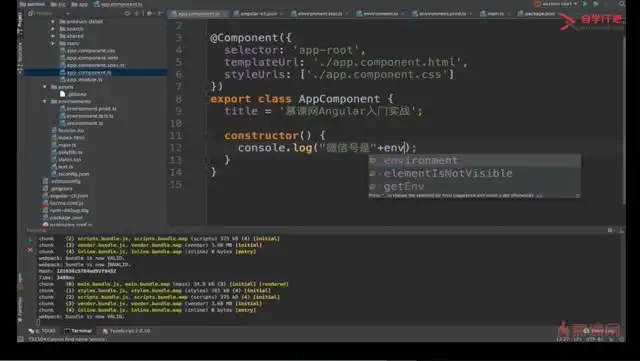640x361 pixels.
Task: Collapse the environments folder
Action: pyautogui.click(x=44, y=101)
